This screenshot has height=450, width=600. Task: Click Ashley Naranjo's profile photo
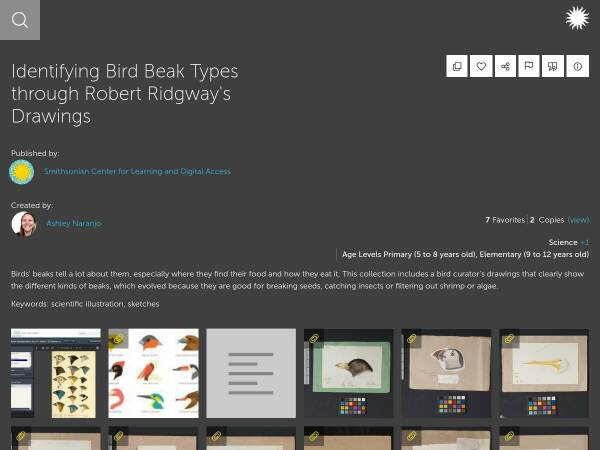24,224
